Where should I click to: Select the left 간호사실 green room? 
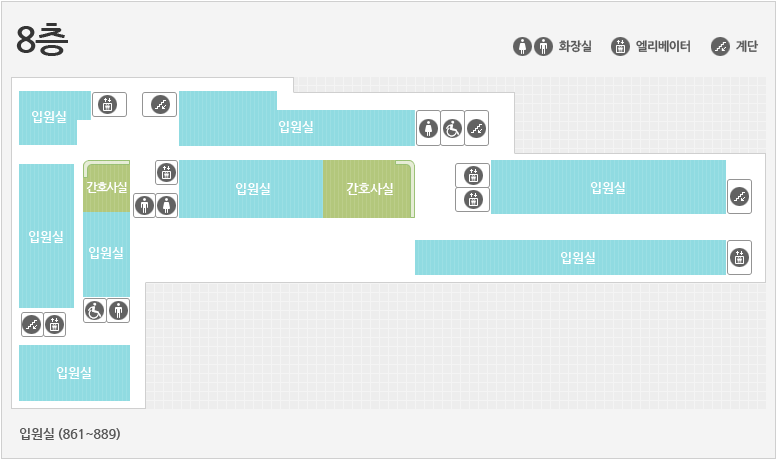107,186
